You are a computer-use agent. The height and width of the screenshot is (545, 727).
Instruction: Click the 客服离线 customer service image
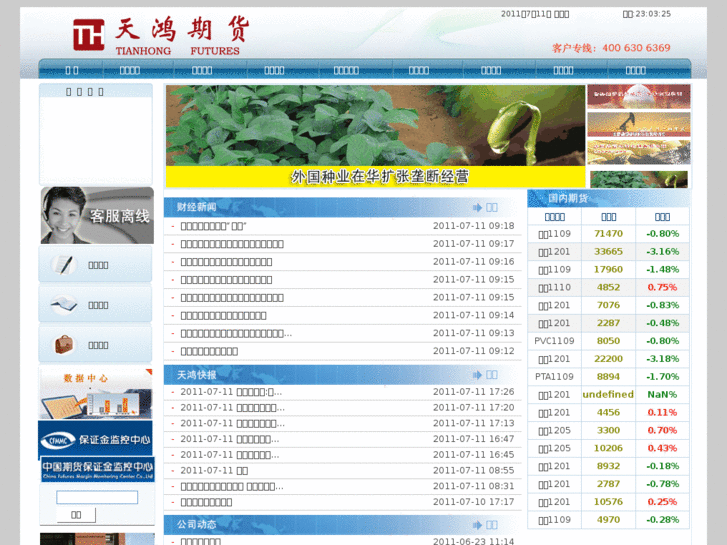pyautogui.click(x=97, y=215)
